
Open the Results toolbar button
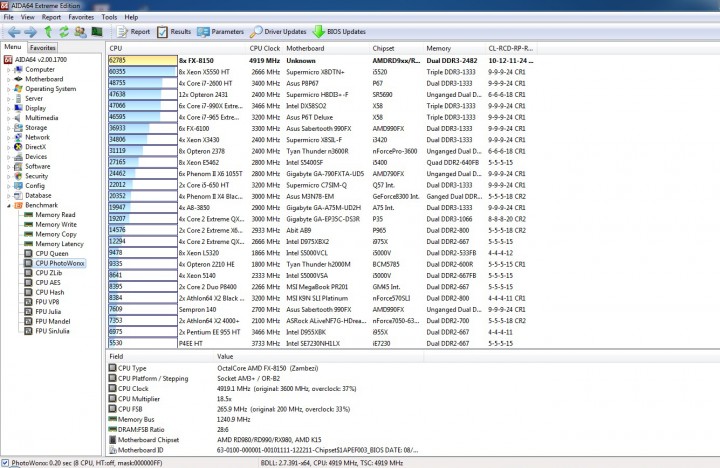pyautogui.click(x=174, y=32)
